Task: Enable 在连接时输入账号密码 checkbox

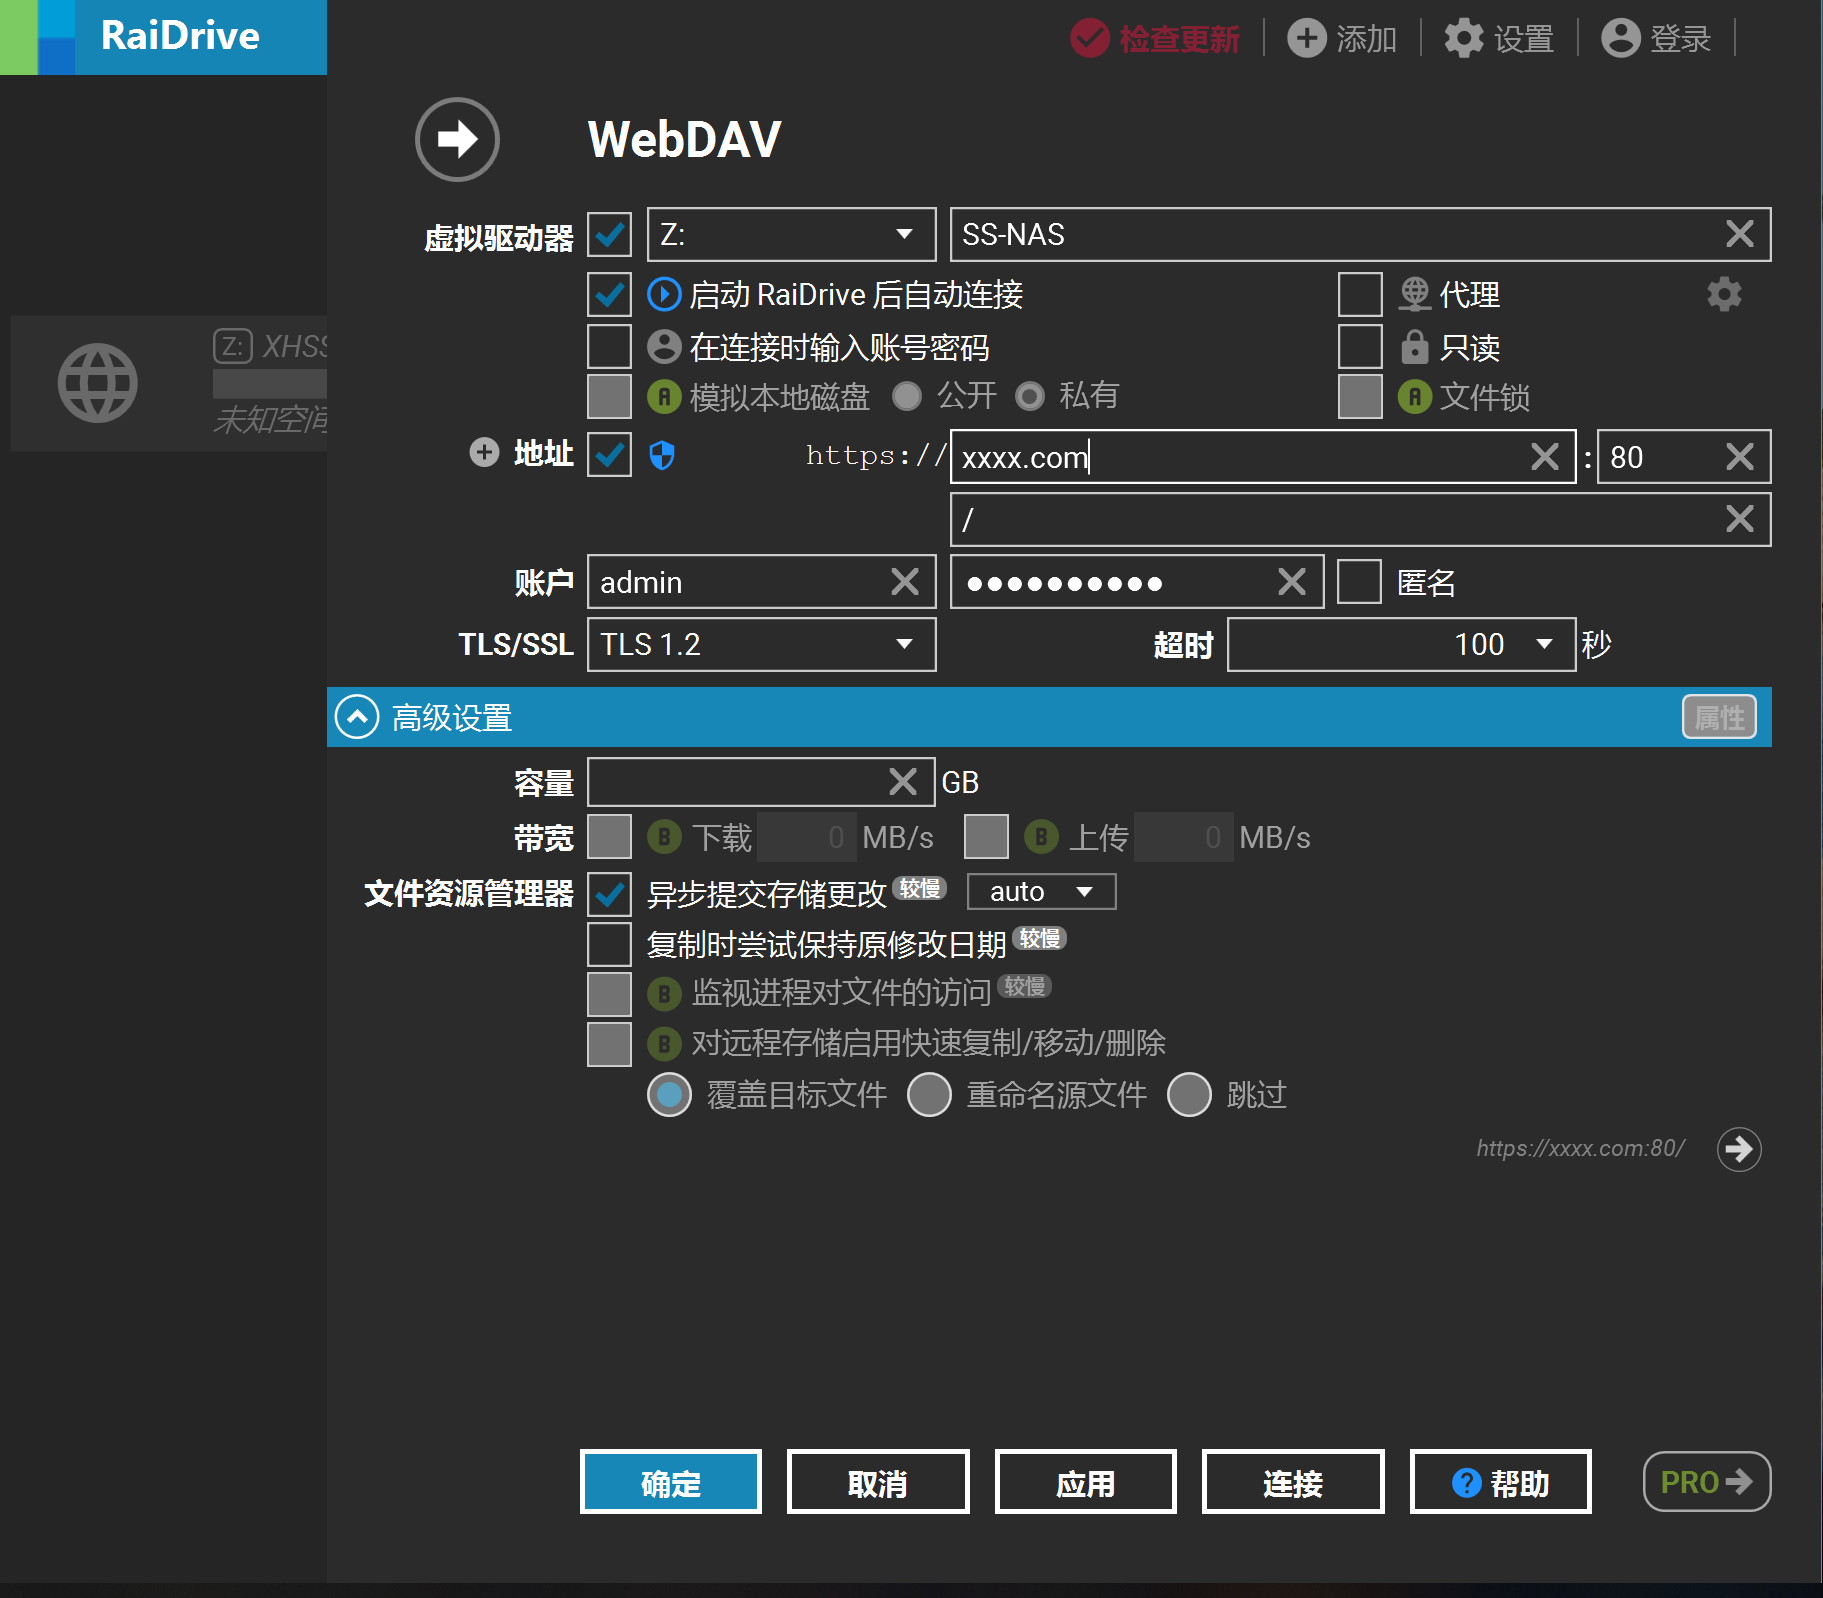Action: 609,347
